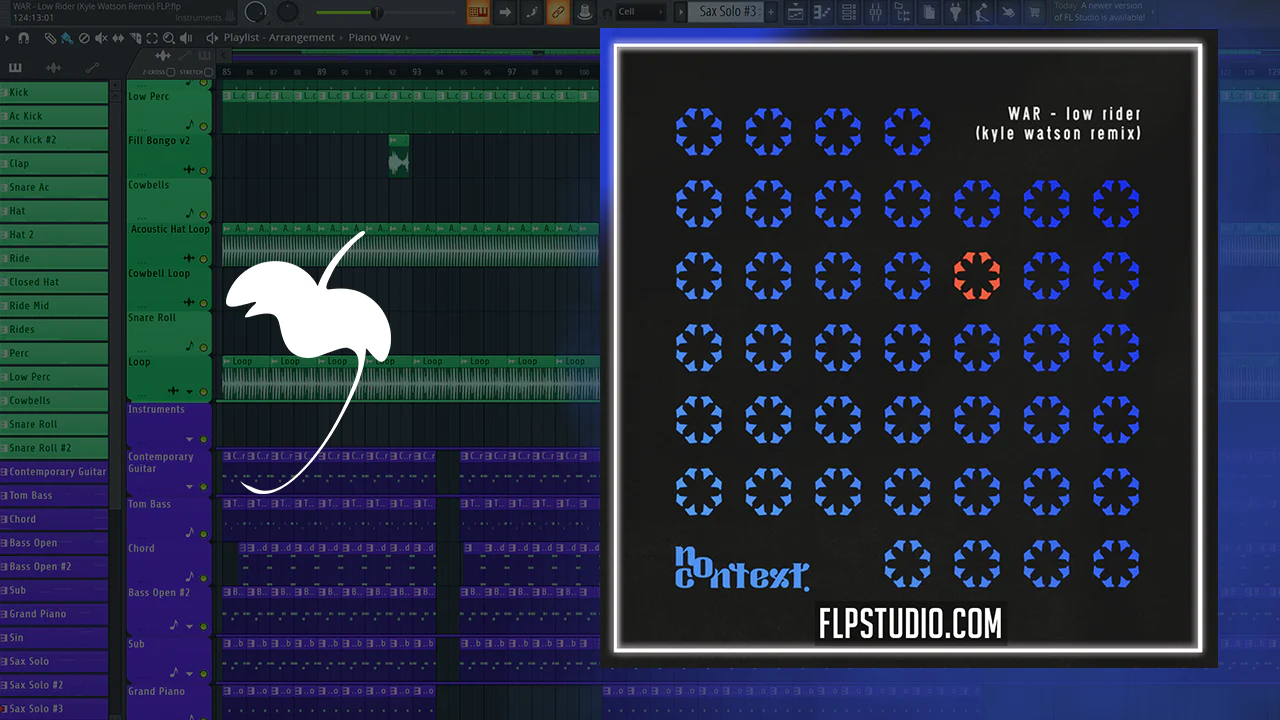The image size is (1280, 720).
Task: Select the playlist Slip tool
Action: pyautogui.click(x=118, y=38)
